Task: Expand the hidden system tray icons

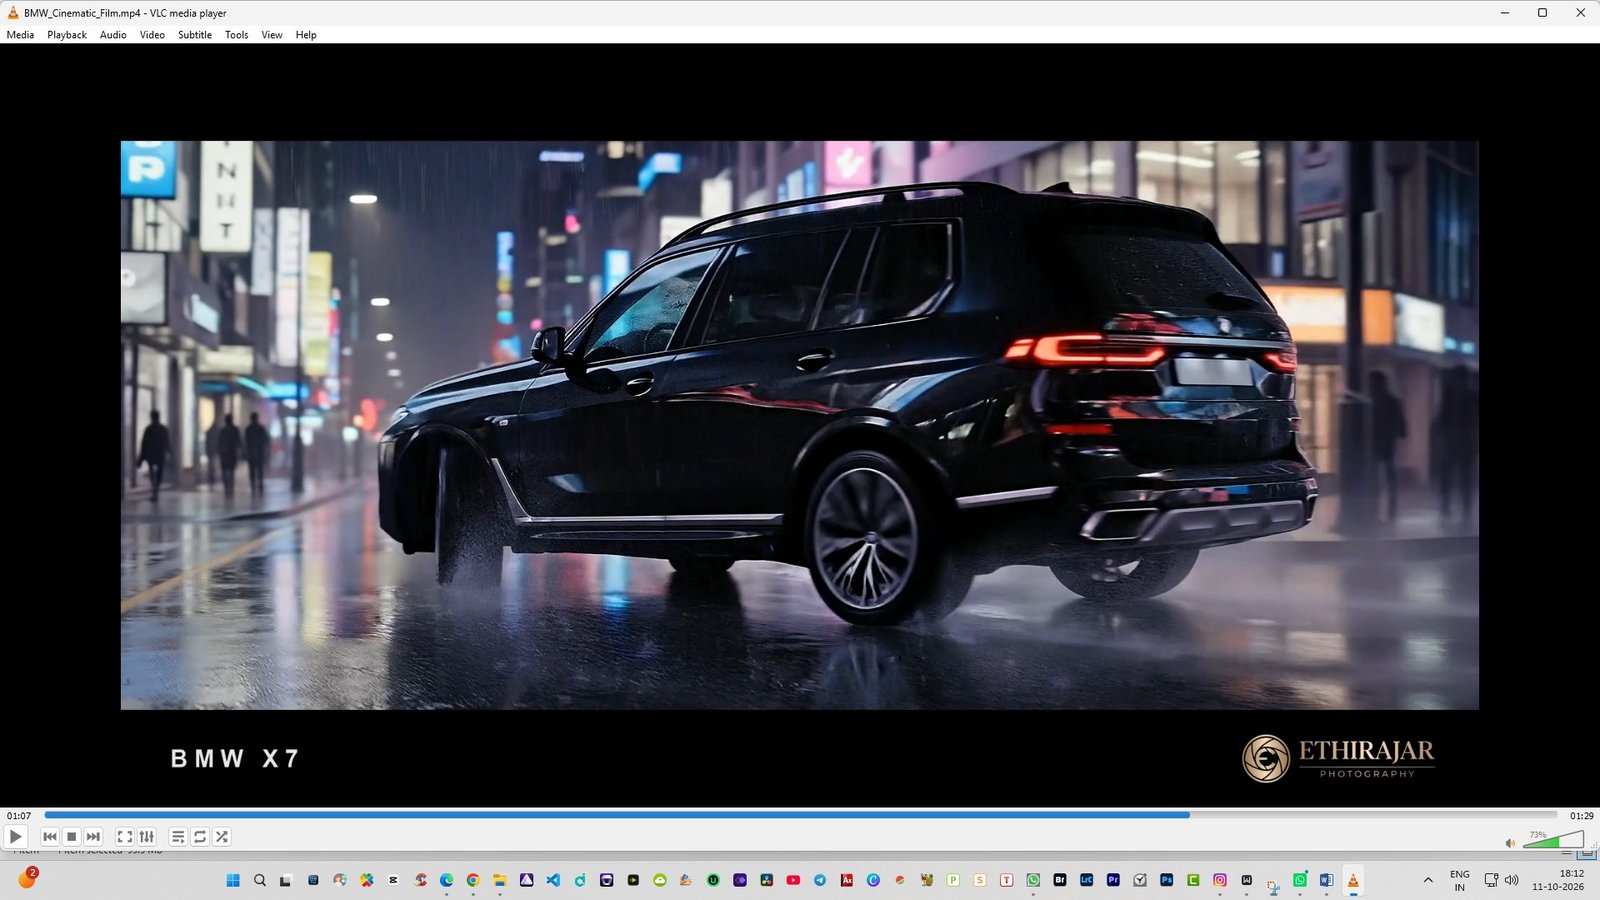Action: tap(1428, 880)
